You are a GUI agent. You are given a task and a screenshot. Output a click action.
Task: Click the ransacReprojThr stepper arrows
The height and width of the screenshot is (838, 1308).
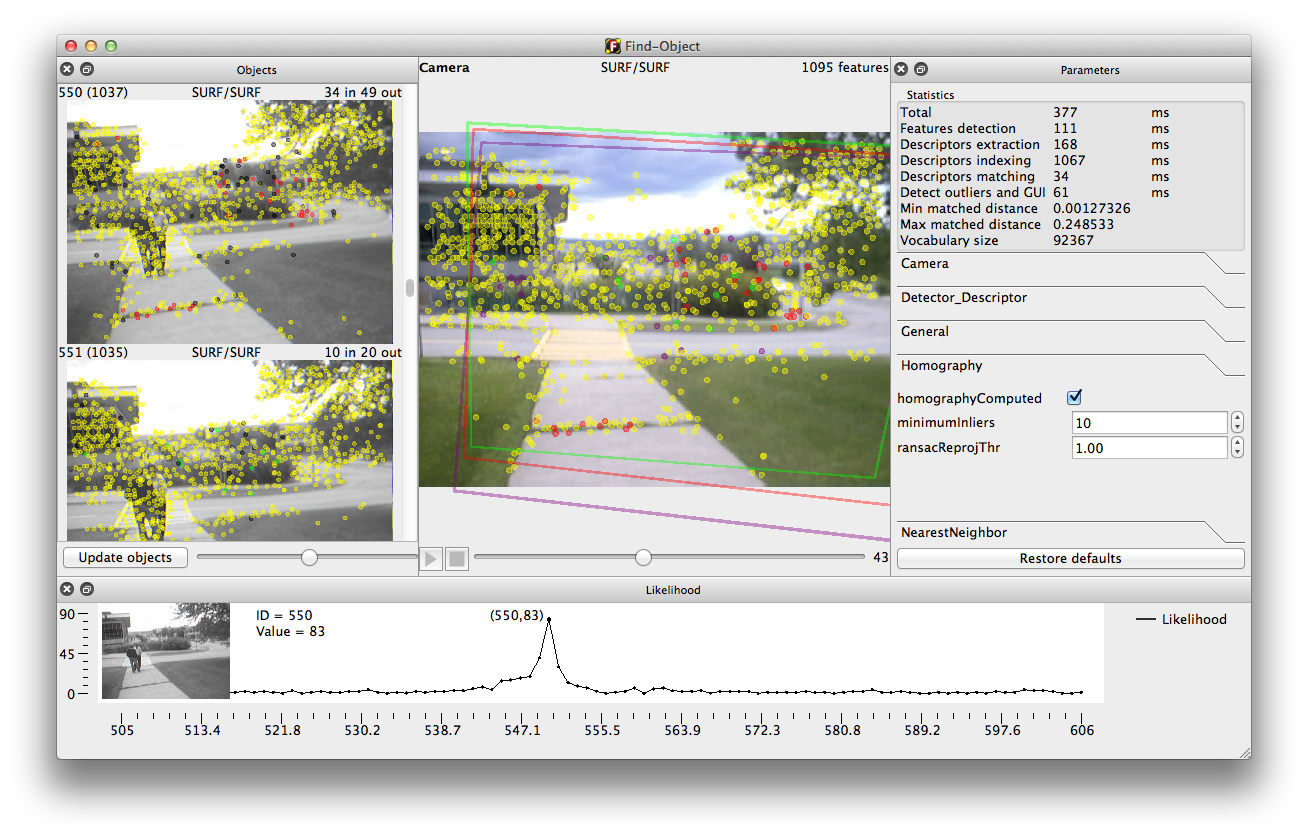coord(1237,448)
